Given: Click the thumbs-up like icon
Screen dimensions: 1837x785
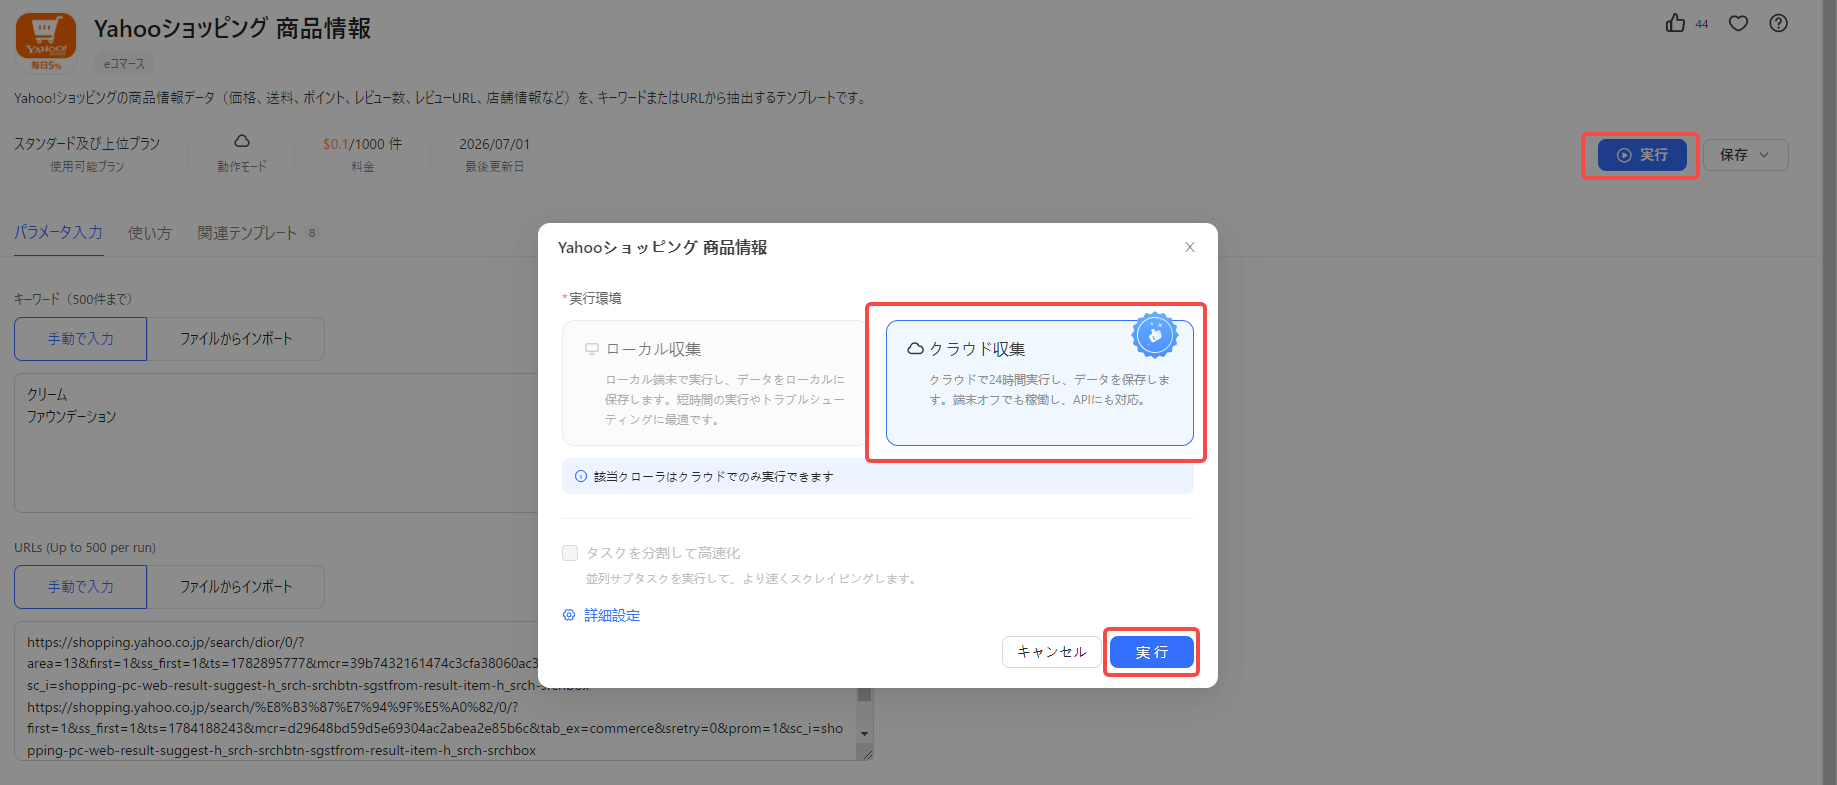Looking at the screenshot, I should pos(1675,23).
